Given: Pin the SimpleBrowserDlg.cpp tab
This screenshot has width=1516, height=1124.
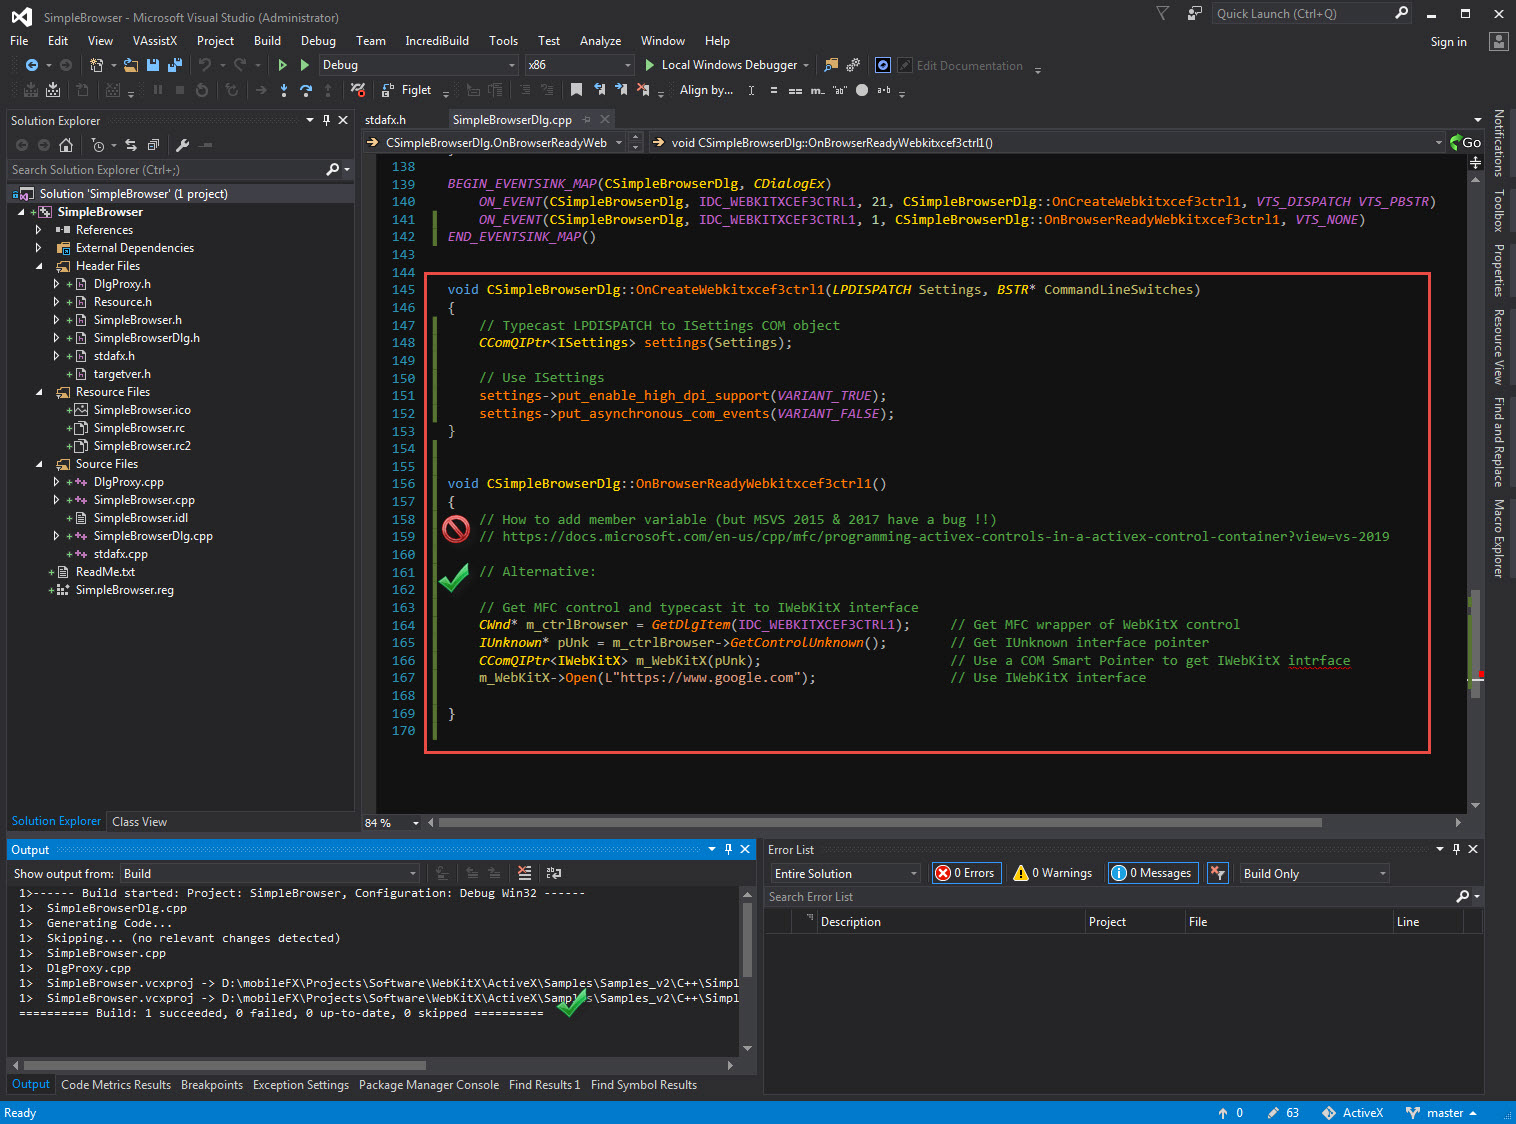Looking at the screenshot, I should coord(587,120).
